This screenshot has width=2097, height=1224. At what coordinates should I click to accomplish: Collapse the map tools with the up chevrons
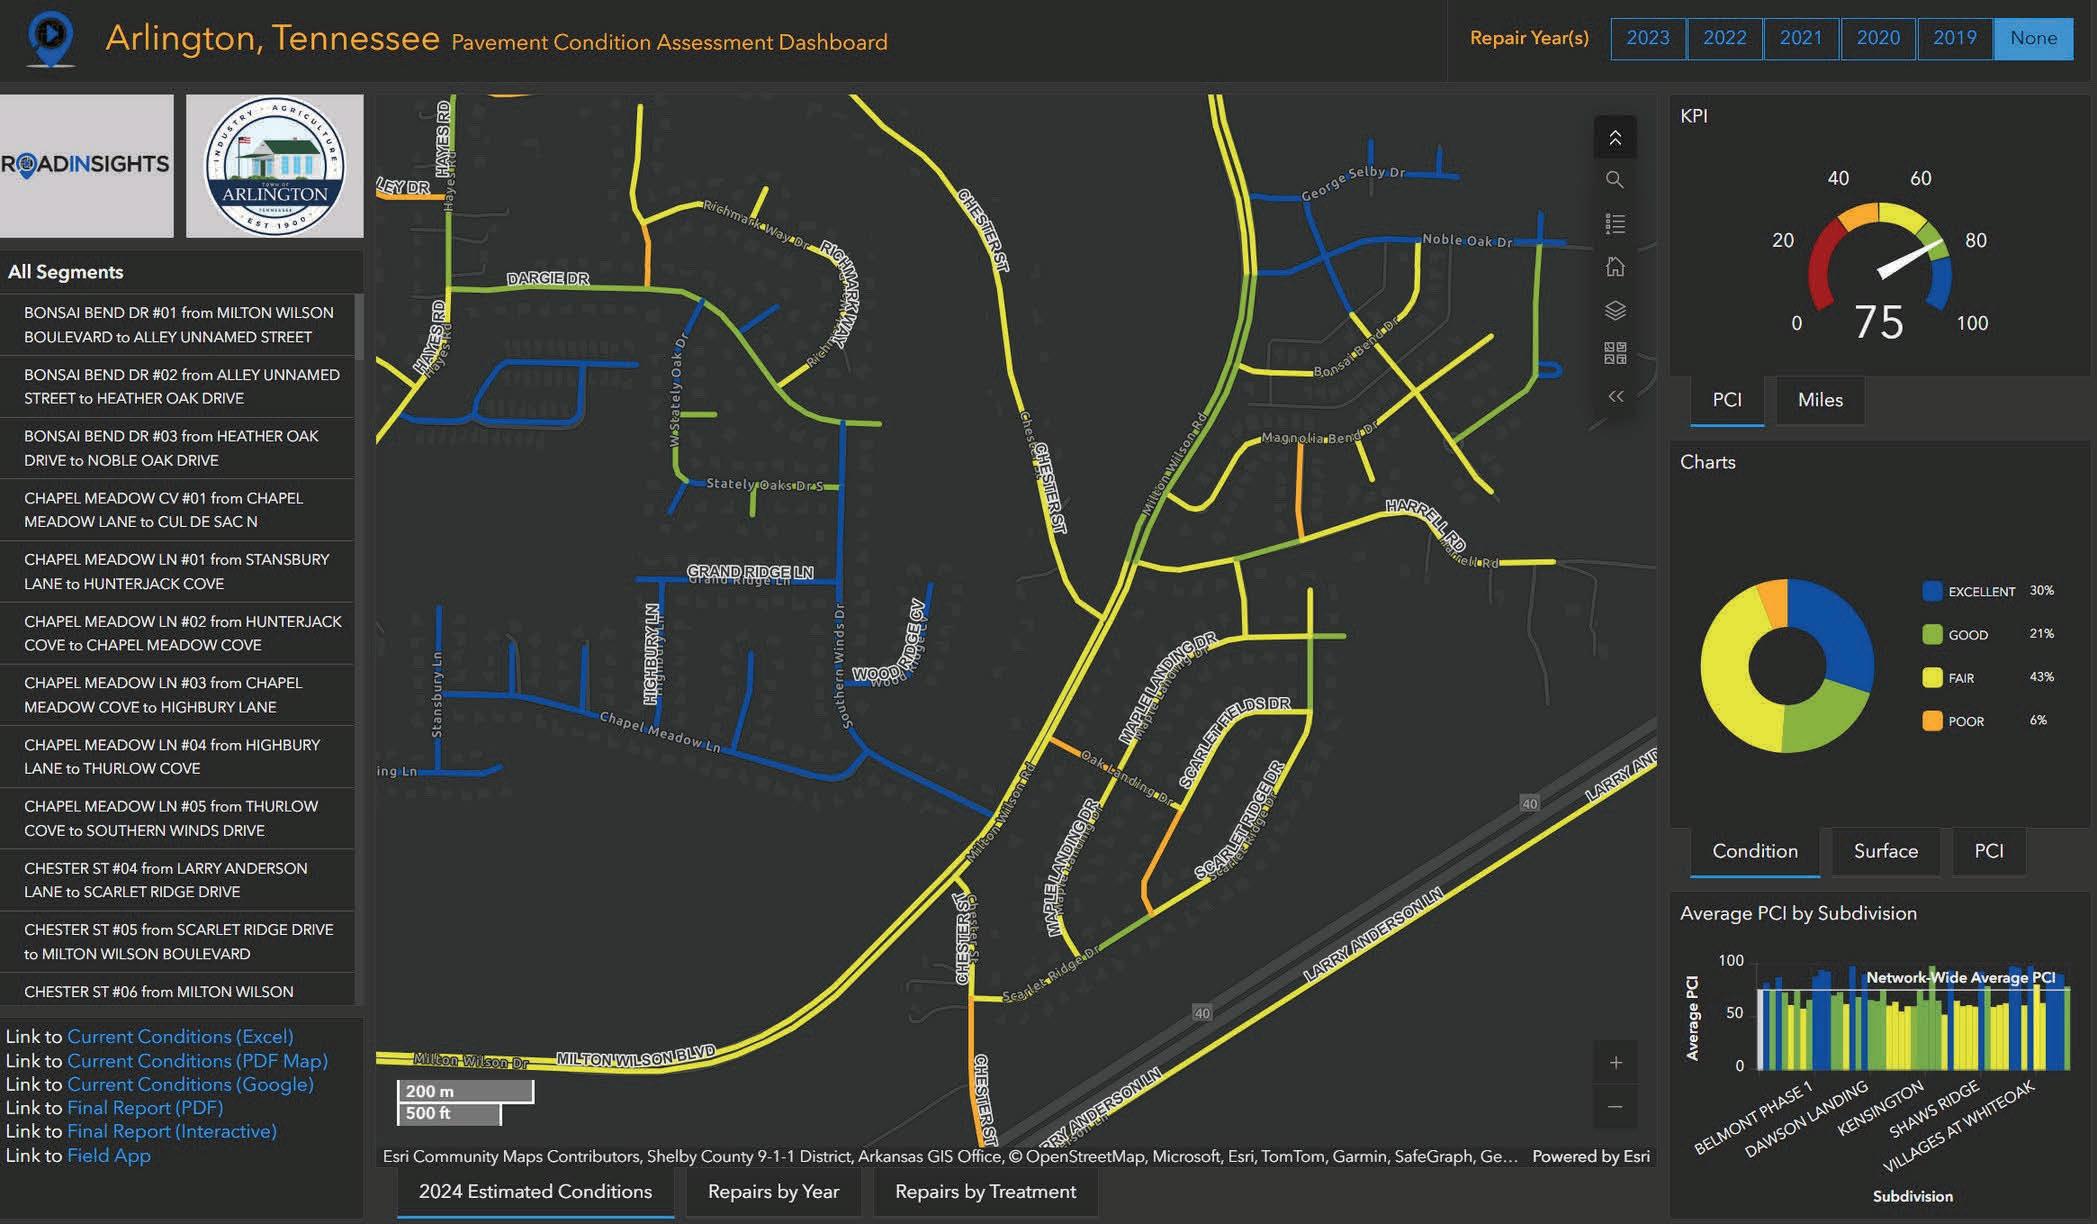[1614, 138]
